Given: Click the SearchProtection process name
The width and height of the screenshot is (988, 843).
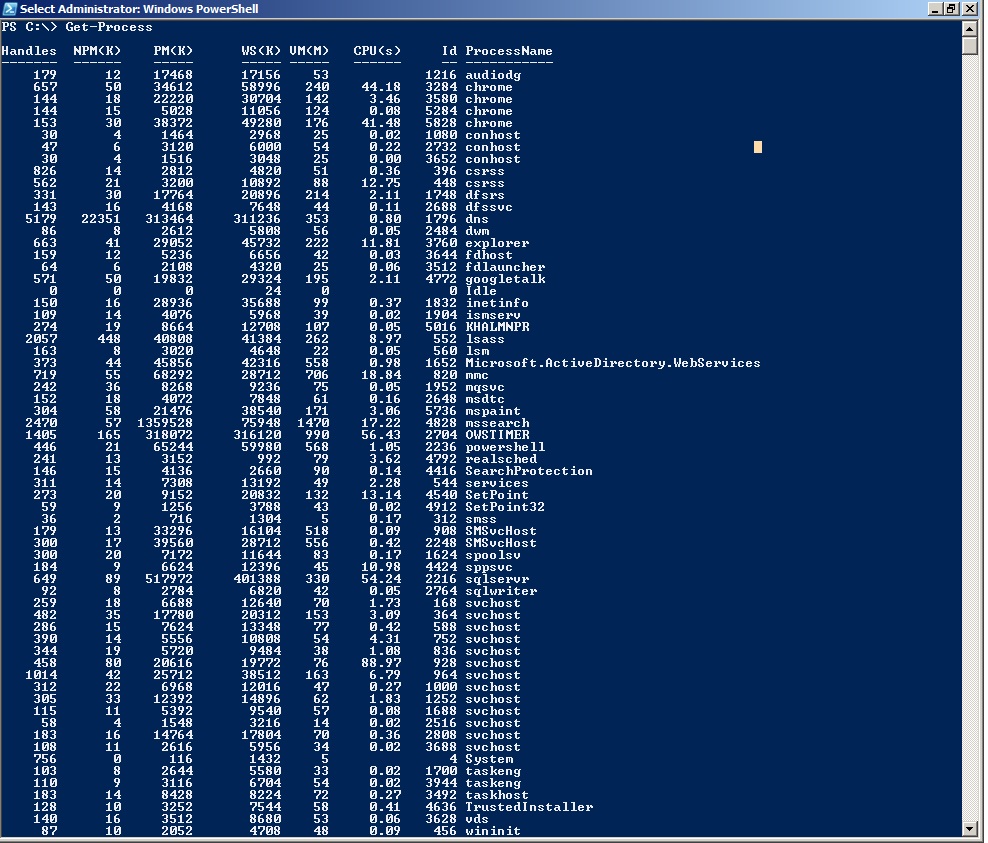Looking at the screenshot, I should point(529,471).
